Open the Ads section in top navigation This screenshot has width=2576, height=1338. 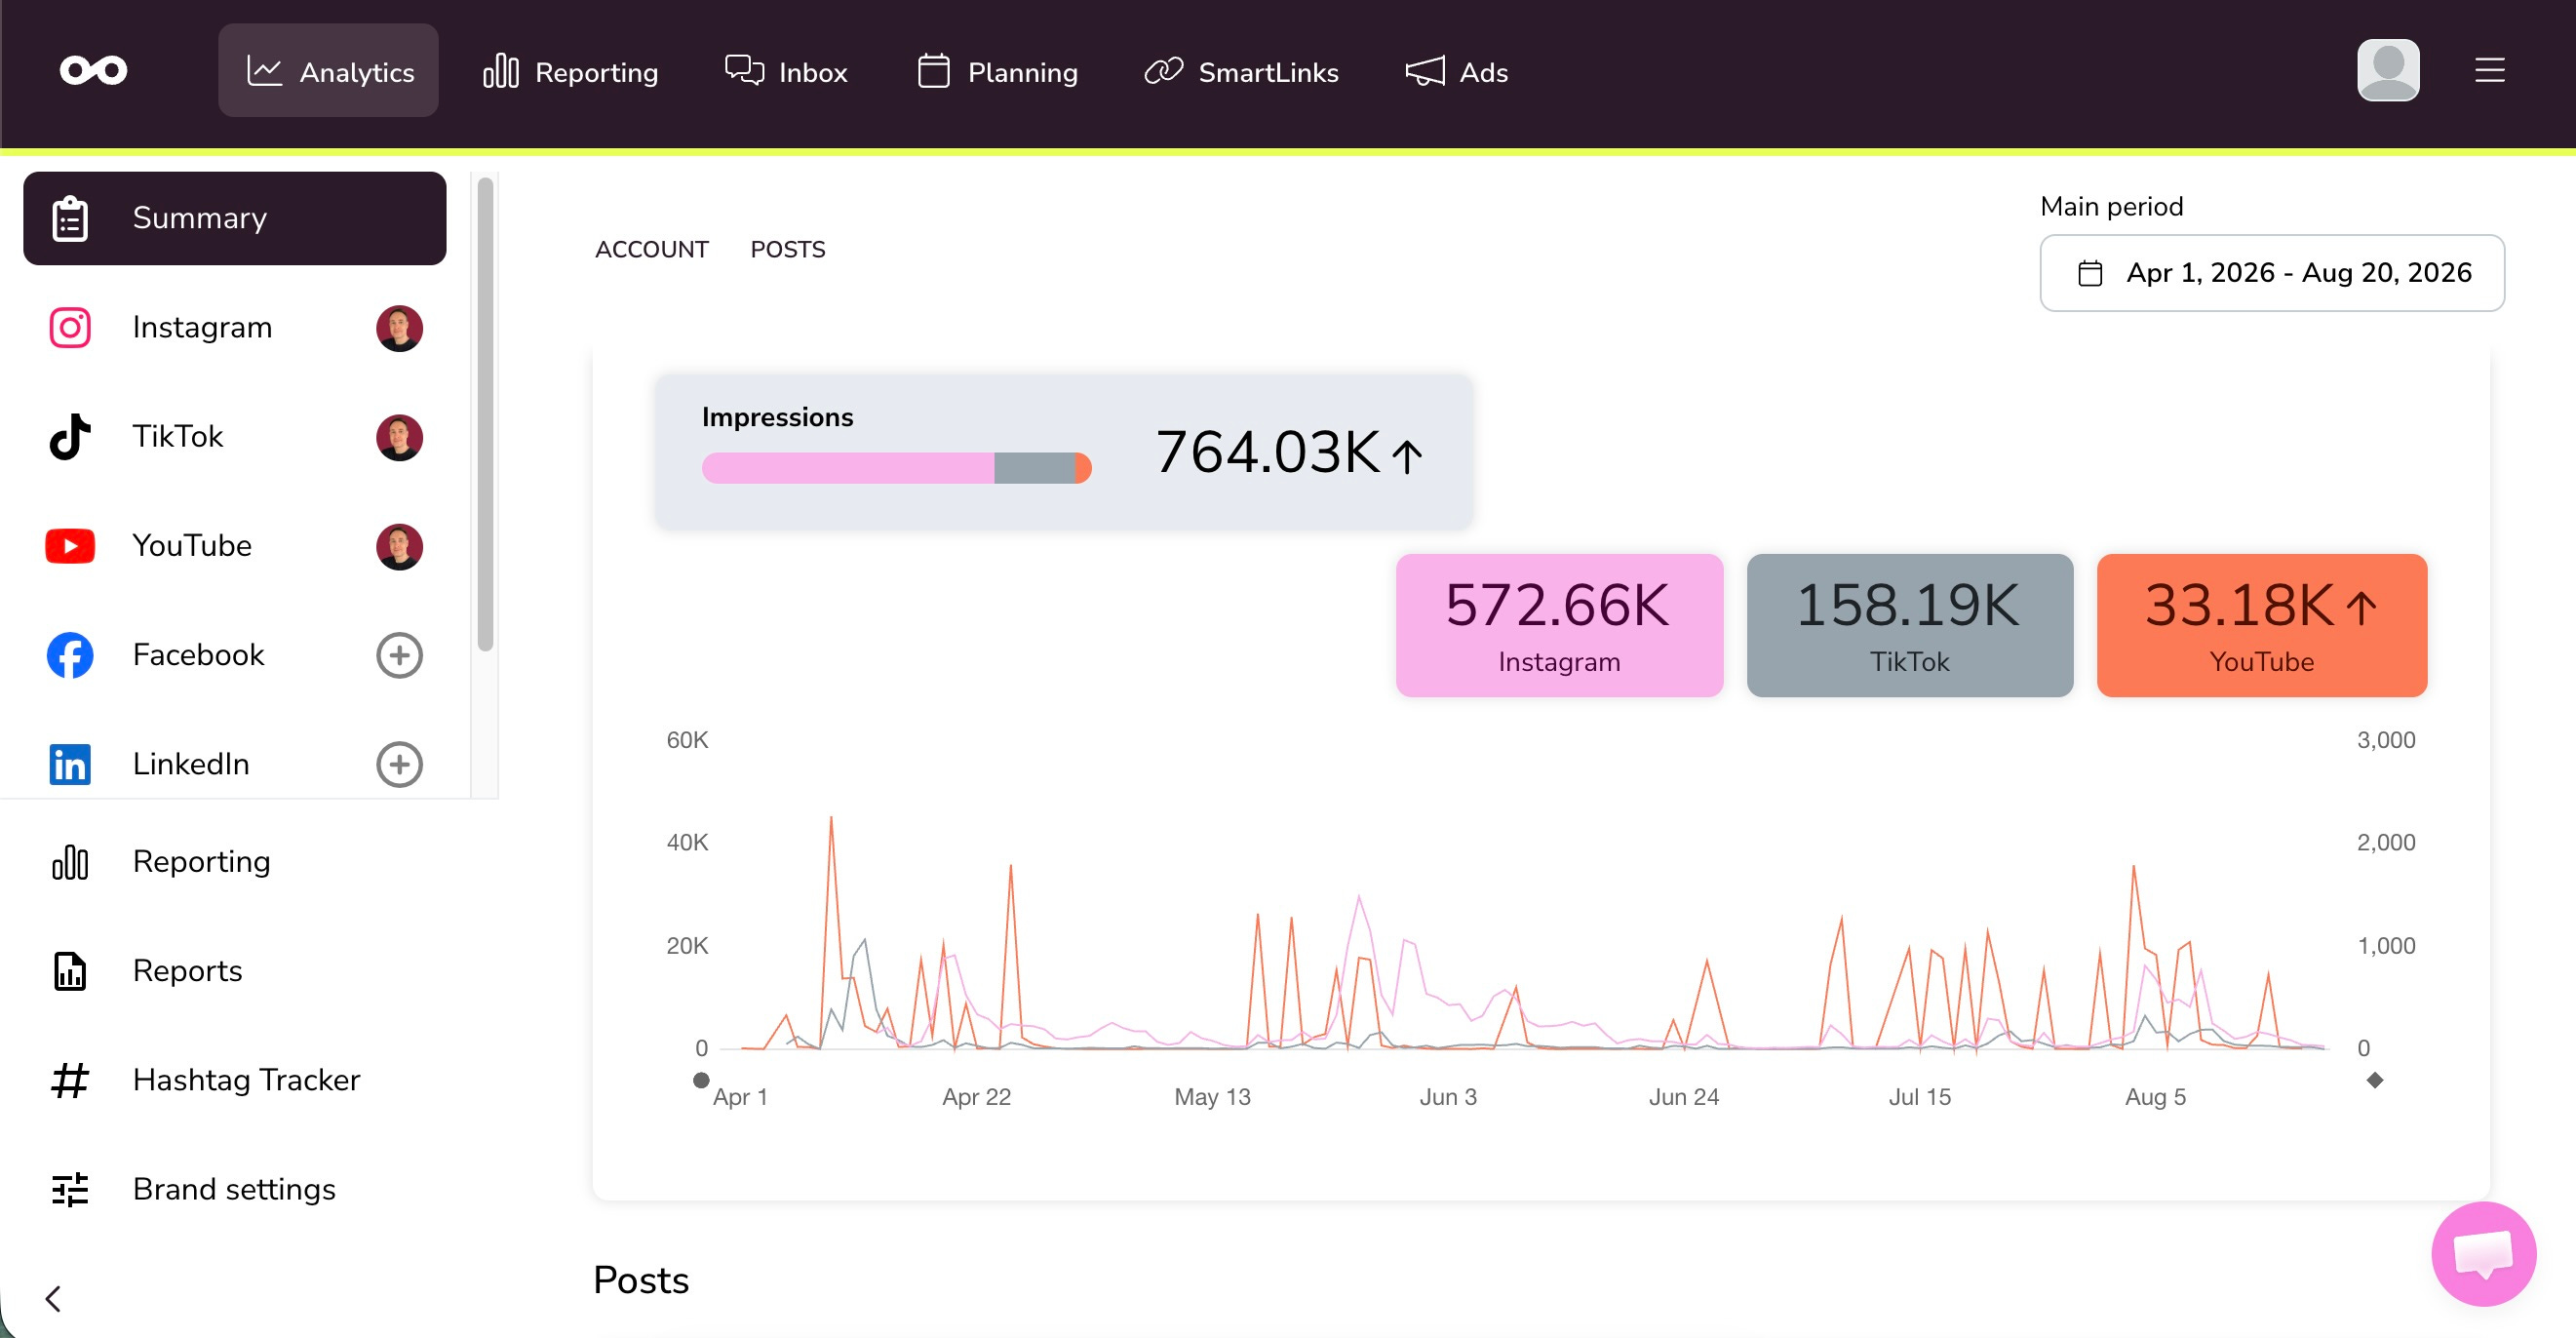click(x=1456, y=71)
